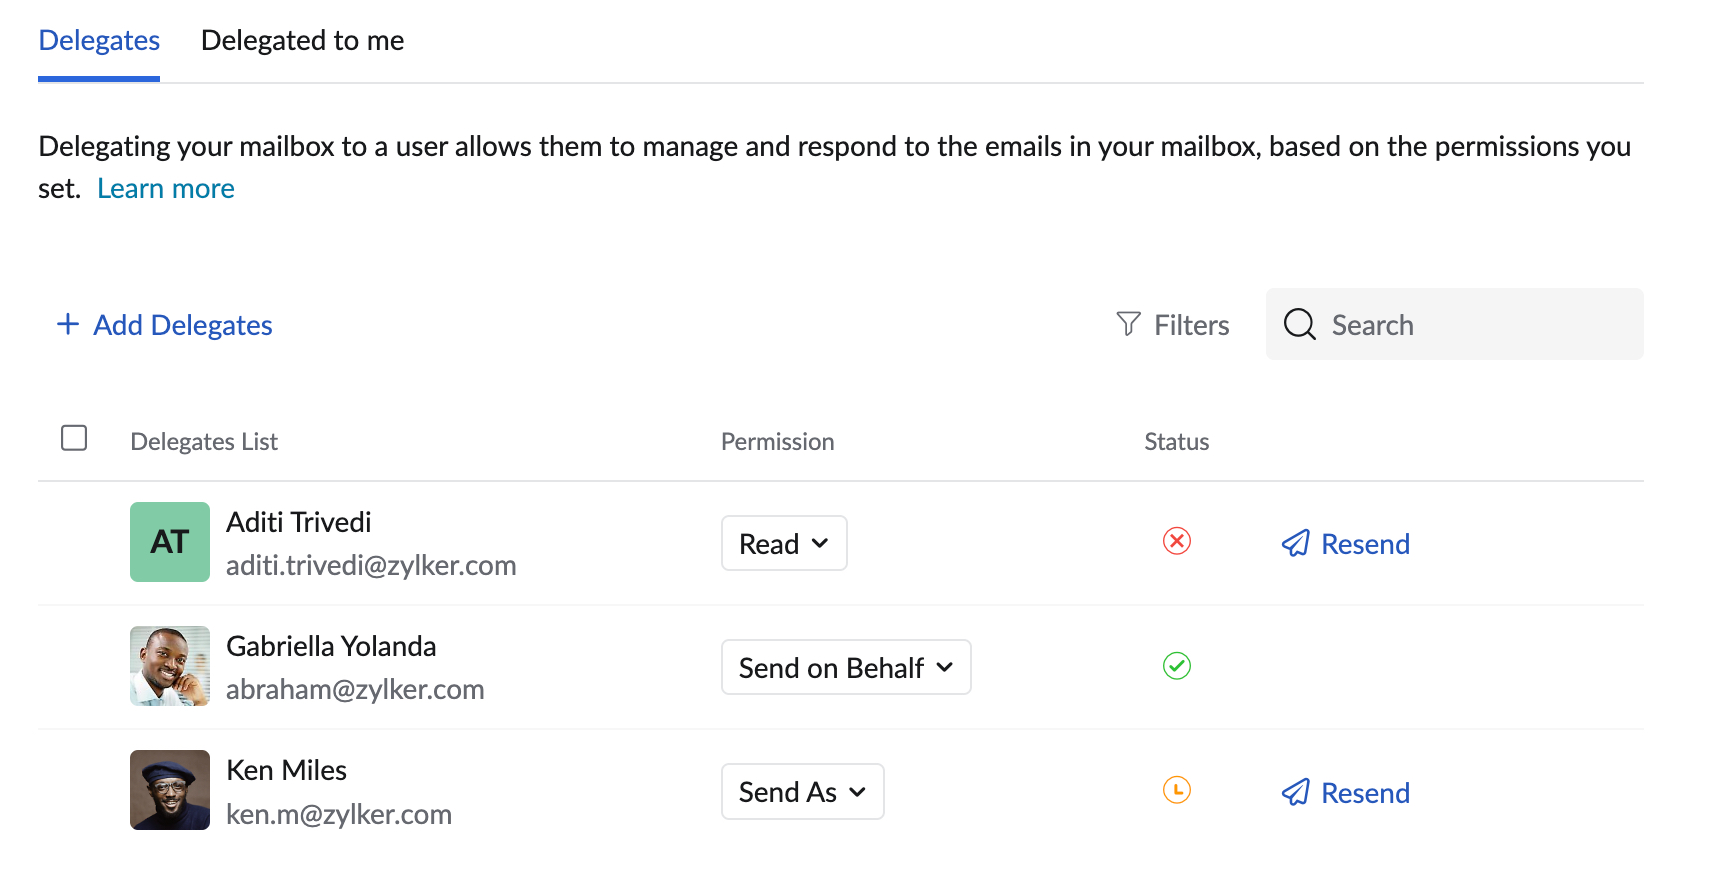Click the filter funnel icon

point(1128,324)
